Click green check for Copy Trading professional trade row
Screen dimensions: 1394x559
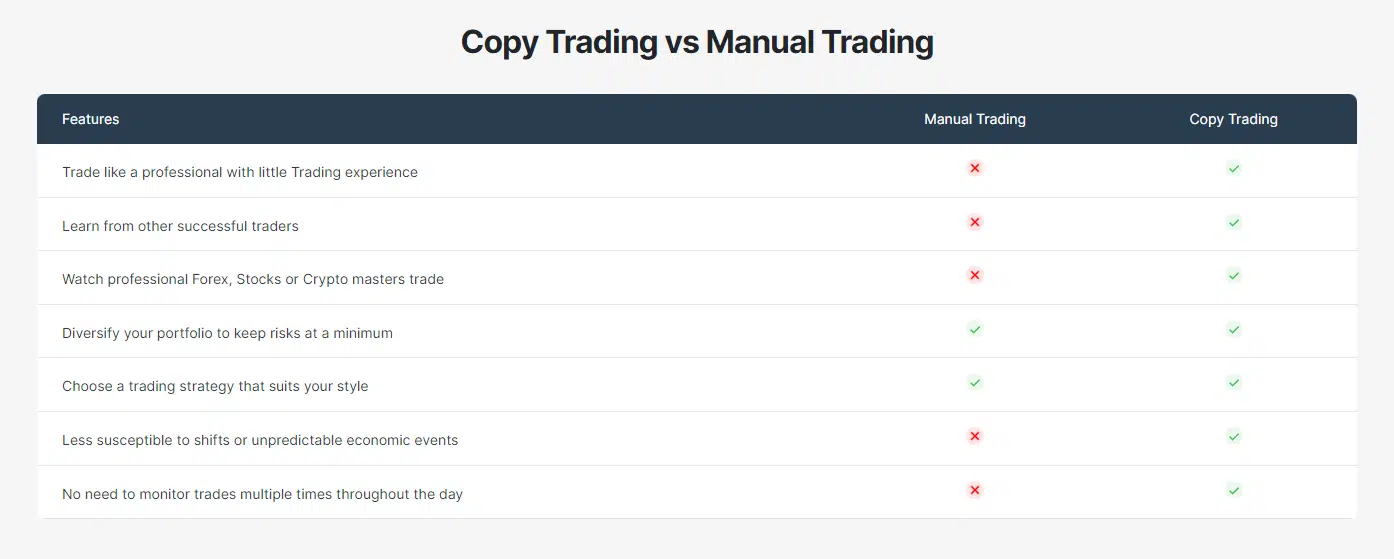pos(1233,168)
